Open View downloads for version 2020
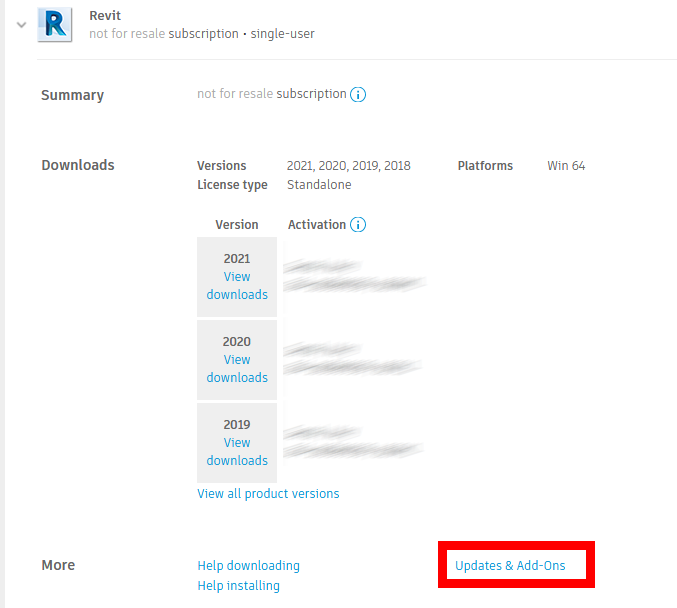The height and width of the screenshot is (608, 677). click(237, 368)
